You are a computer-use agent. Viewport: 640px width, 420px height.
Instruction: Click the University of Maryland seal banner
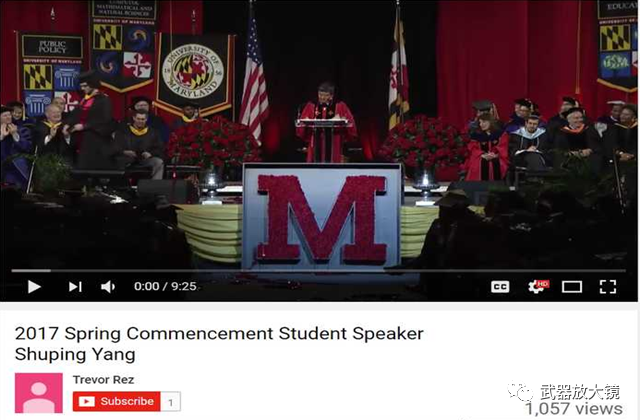pos(193,73)
